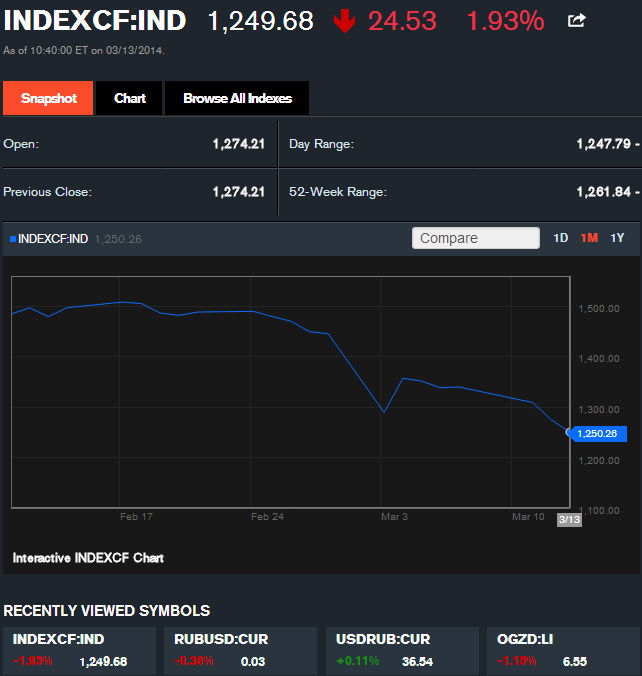The height and width of the screenshot is (676, 642).
Task: Click the share arrow icon beside percentage change
Action: (x=577, y=20)
